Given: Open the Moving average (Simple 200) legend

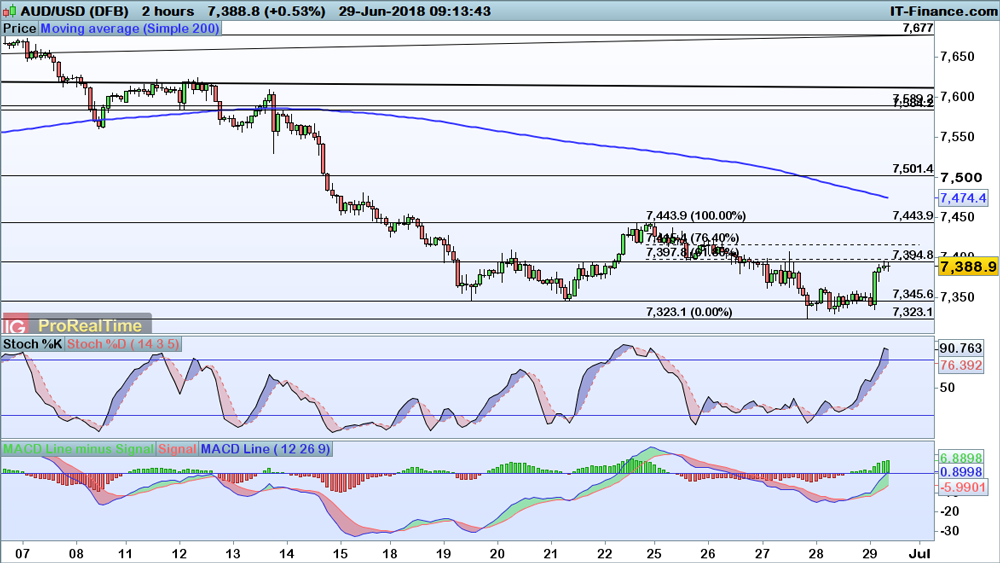Looking at the screenshot, I should point(130,29).
